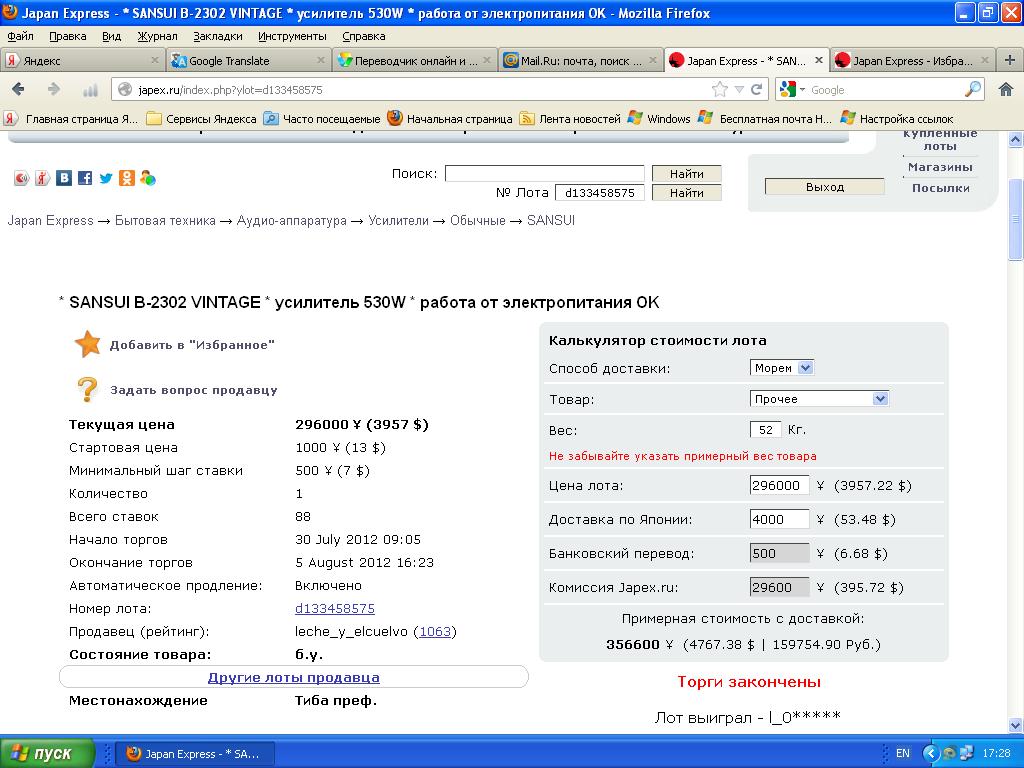Screen dimensions: 1024x768
Task: Click the Windows пуск start button
Action: pos(48,754)
